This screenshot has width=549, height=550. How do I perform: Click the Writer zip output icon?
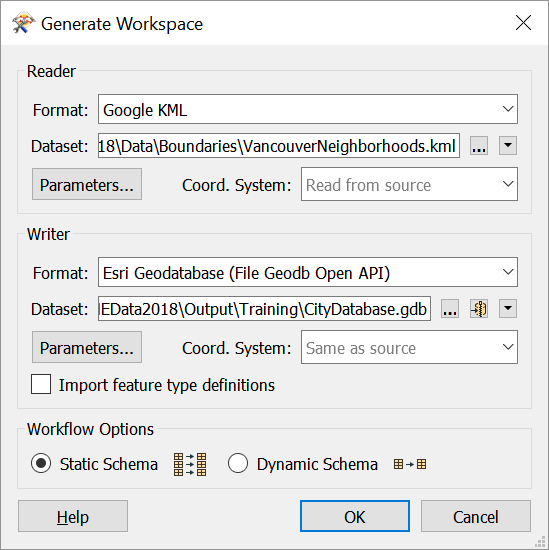[x=479, y=309]
